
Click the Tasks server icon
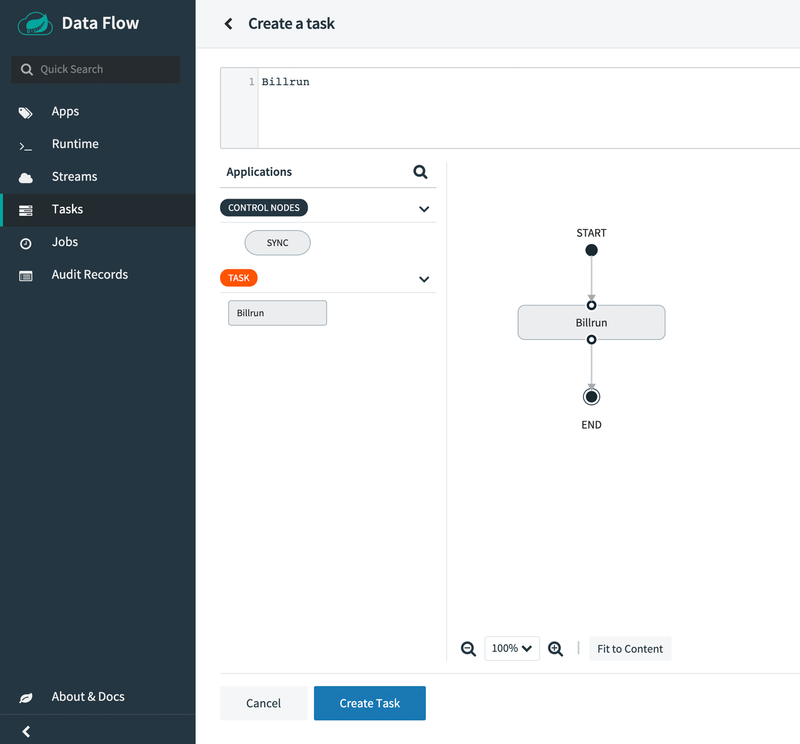[26, 210]
